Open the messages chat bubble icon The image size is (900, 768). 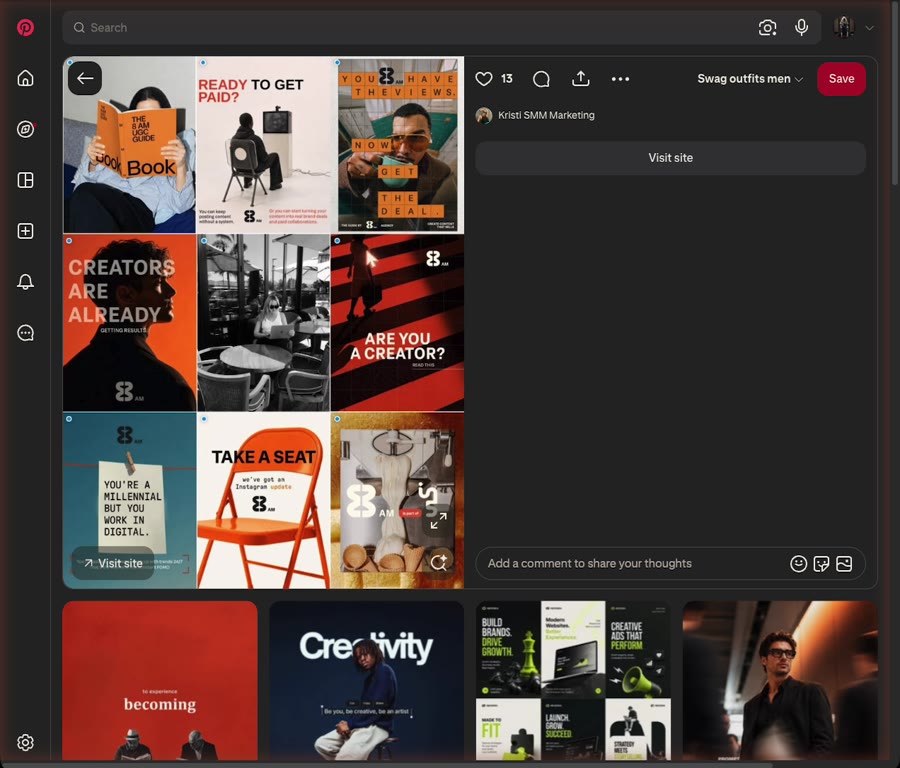[x=25, y=333]
